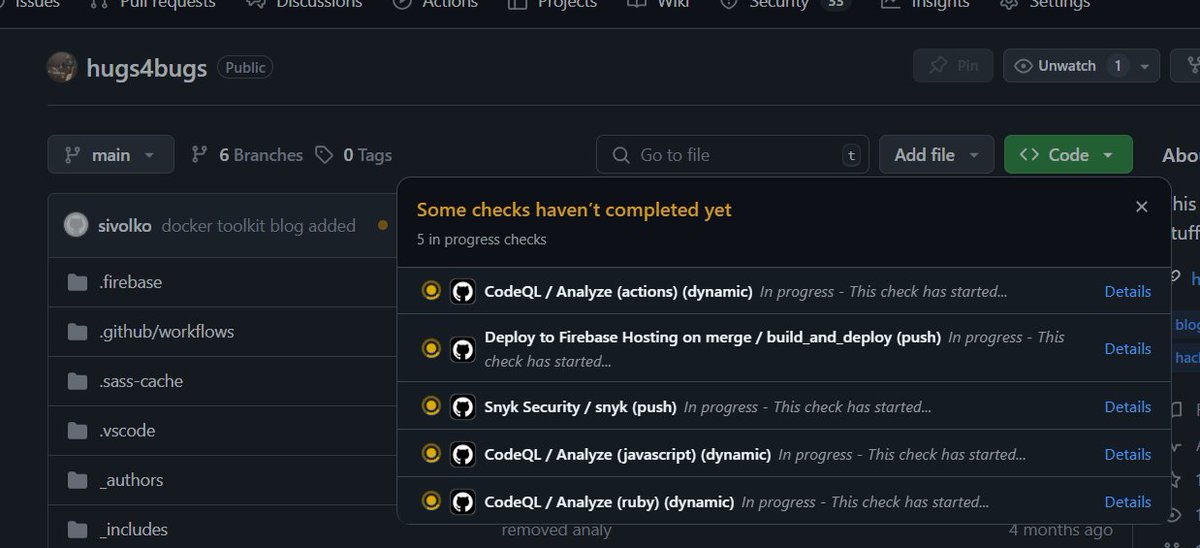Viewport: 1200px width, 548px height.
Task: Click the Unwatch button
Action: point(1067,66)
